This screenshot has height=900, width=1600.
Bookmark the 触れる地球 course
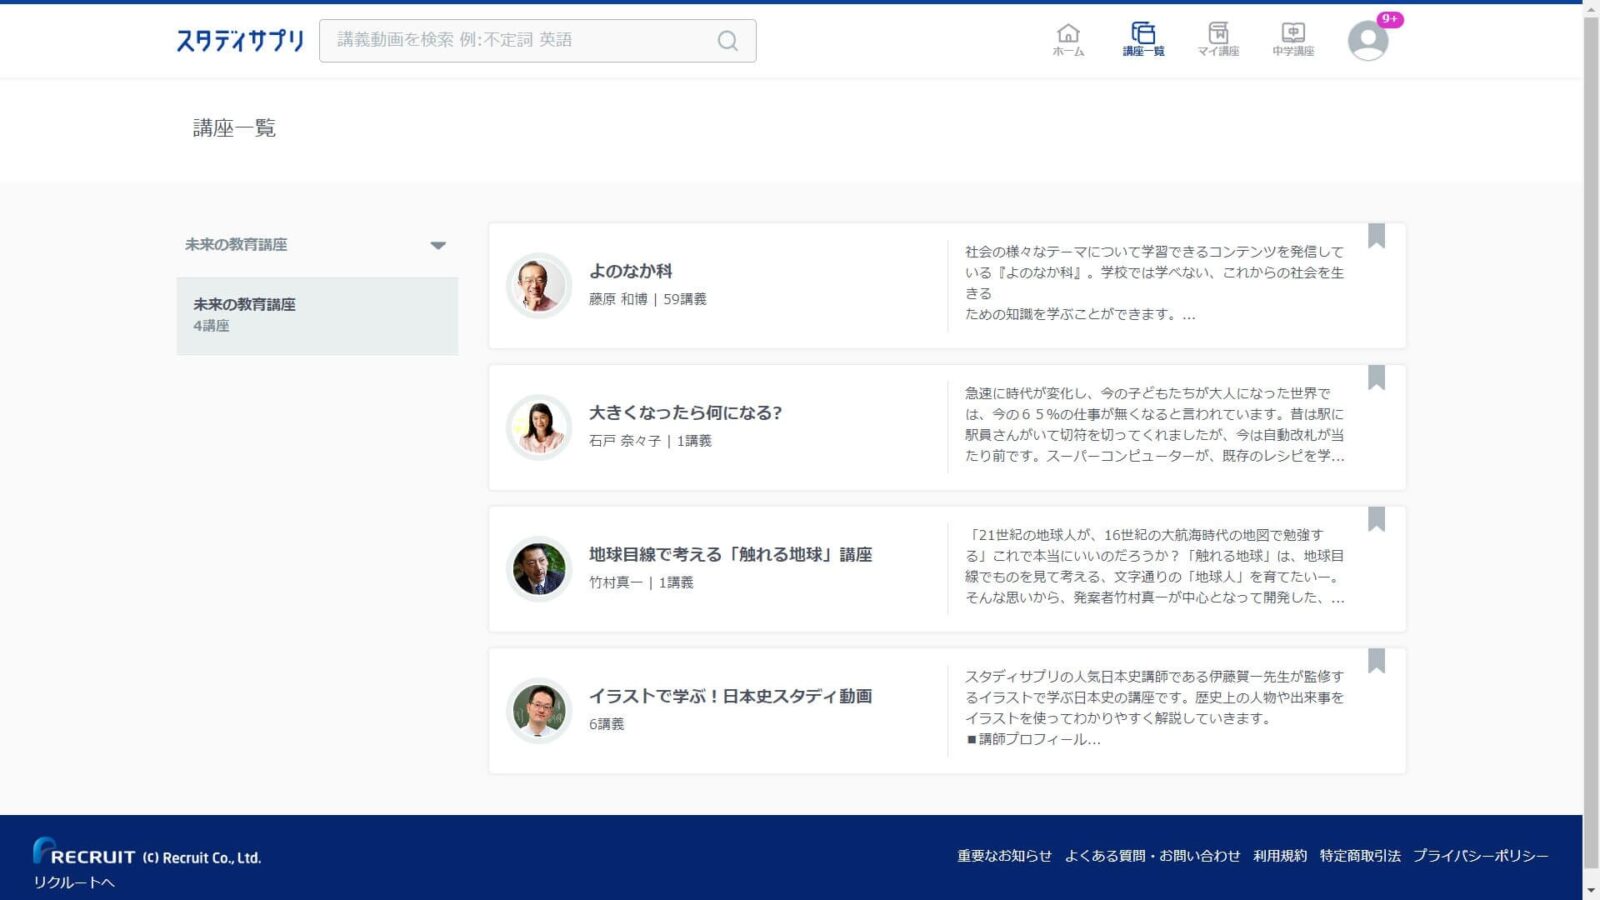point(1376,519)
